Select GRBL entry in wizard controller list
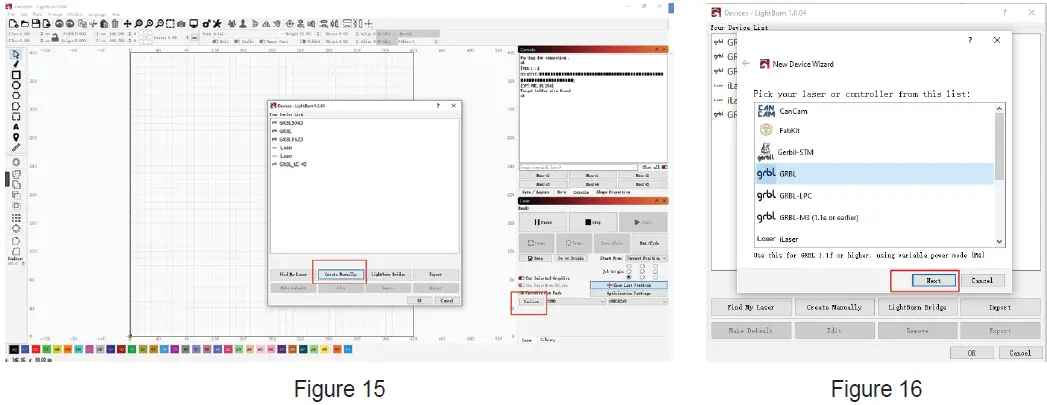This screenshot has width=1047, height=405. 875,173
